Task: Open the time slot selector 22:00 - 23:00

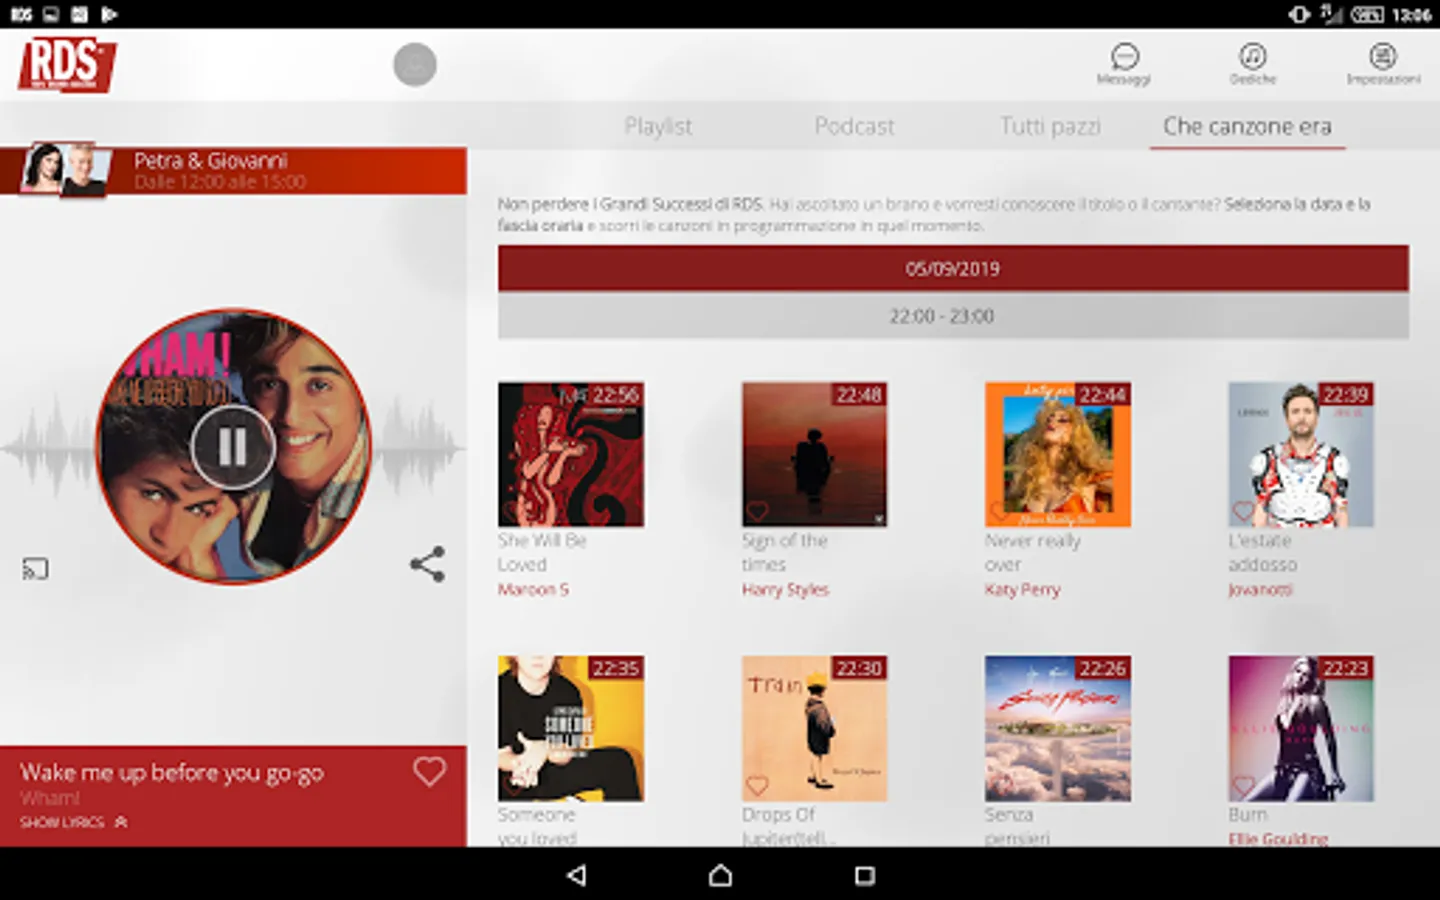Action: coord(953,316)
